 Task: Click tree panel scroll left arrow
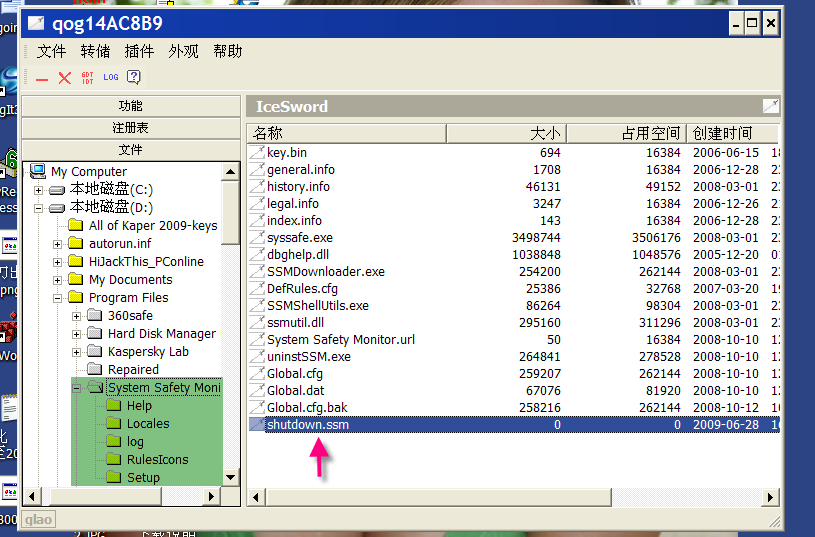pos(32,496)
